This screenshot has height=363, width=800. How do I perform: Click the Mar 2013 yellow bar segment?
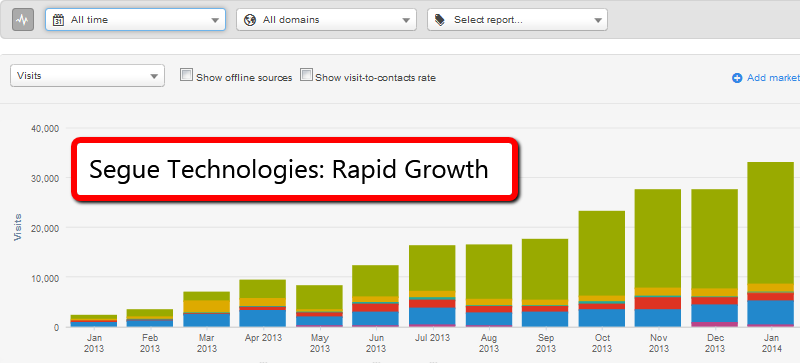(207, 306)
